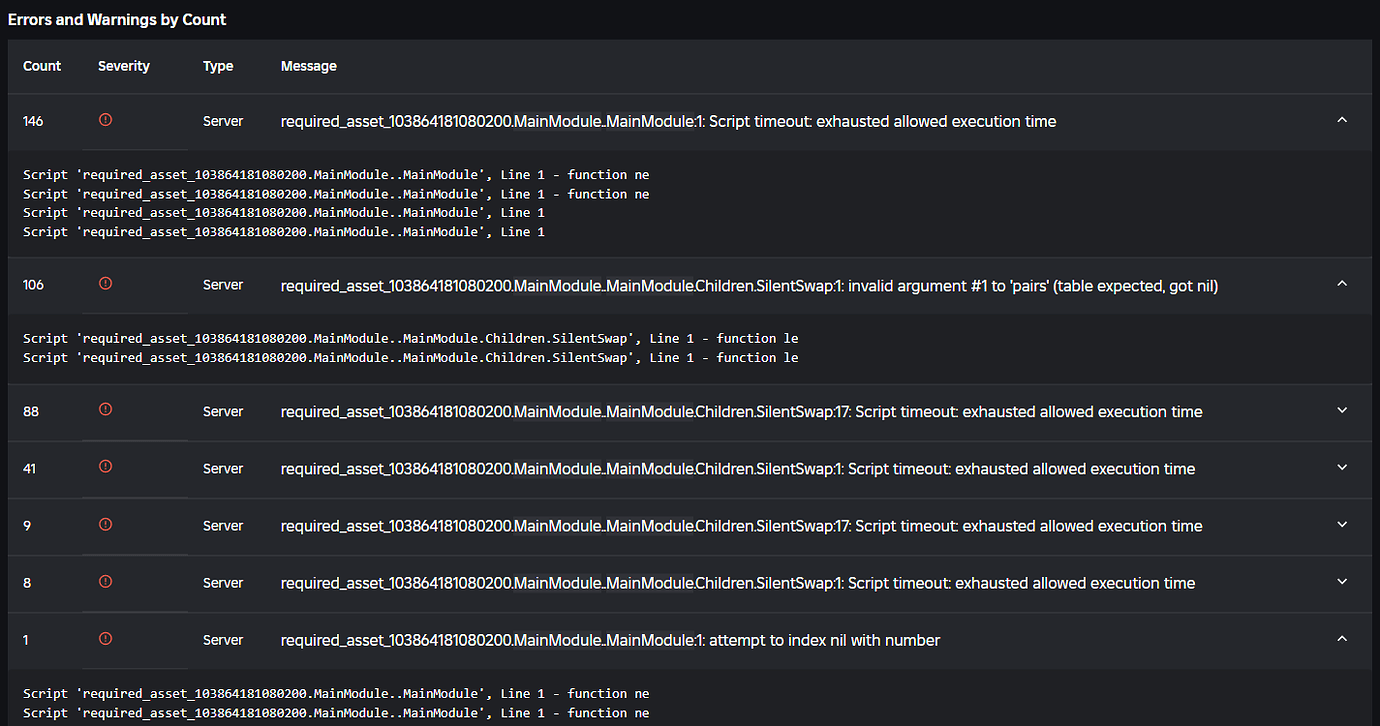1380x726 pixels.
Task: Click the Errors and Warnings by Count heading
Action: [117, 19]
